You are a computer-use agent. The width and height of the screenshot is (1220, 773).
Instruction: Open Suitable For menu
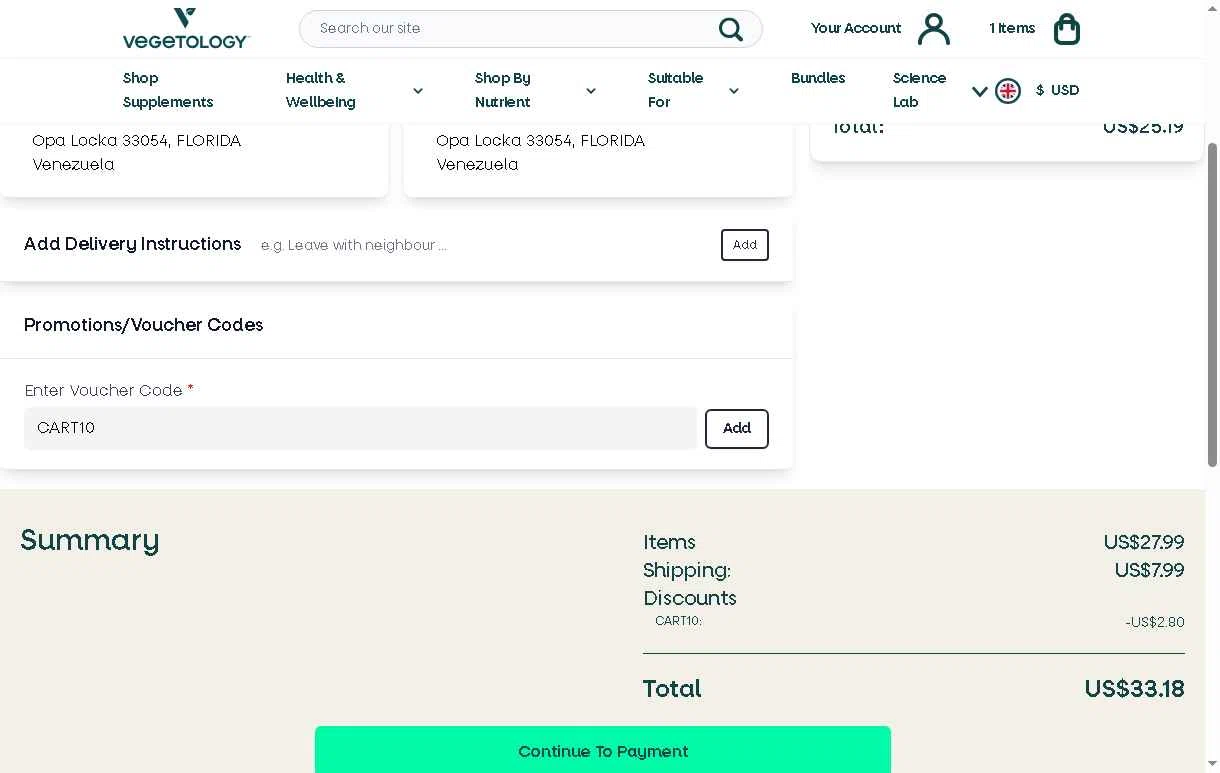[675, 90]
